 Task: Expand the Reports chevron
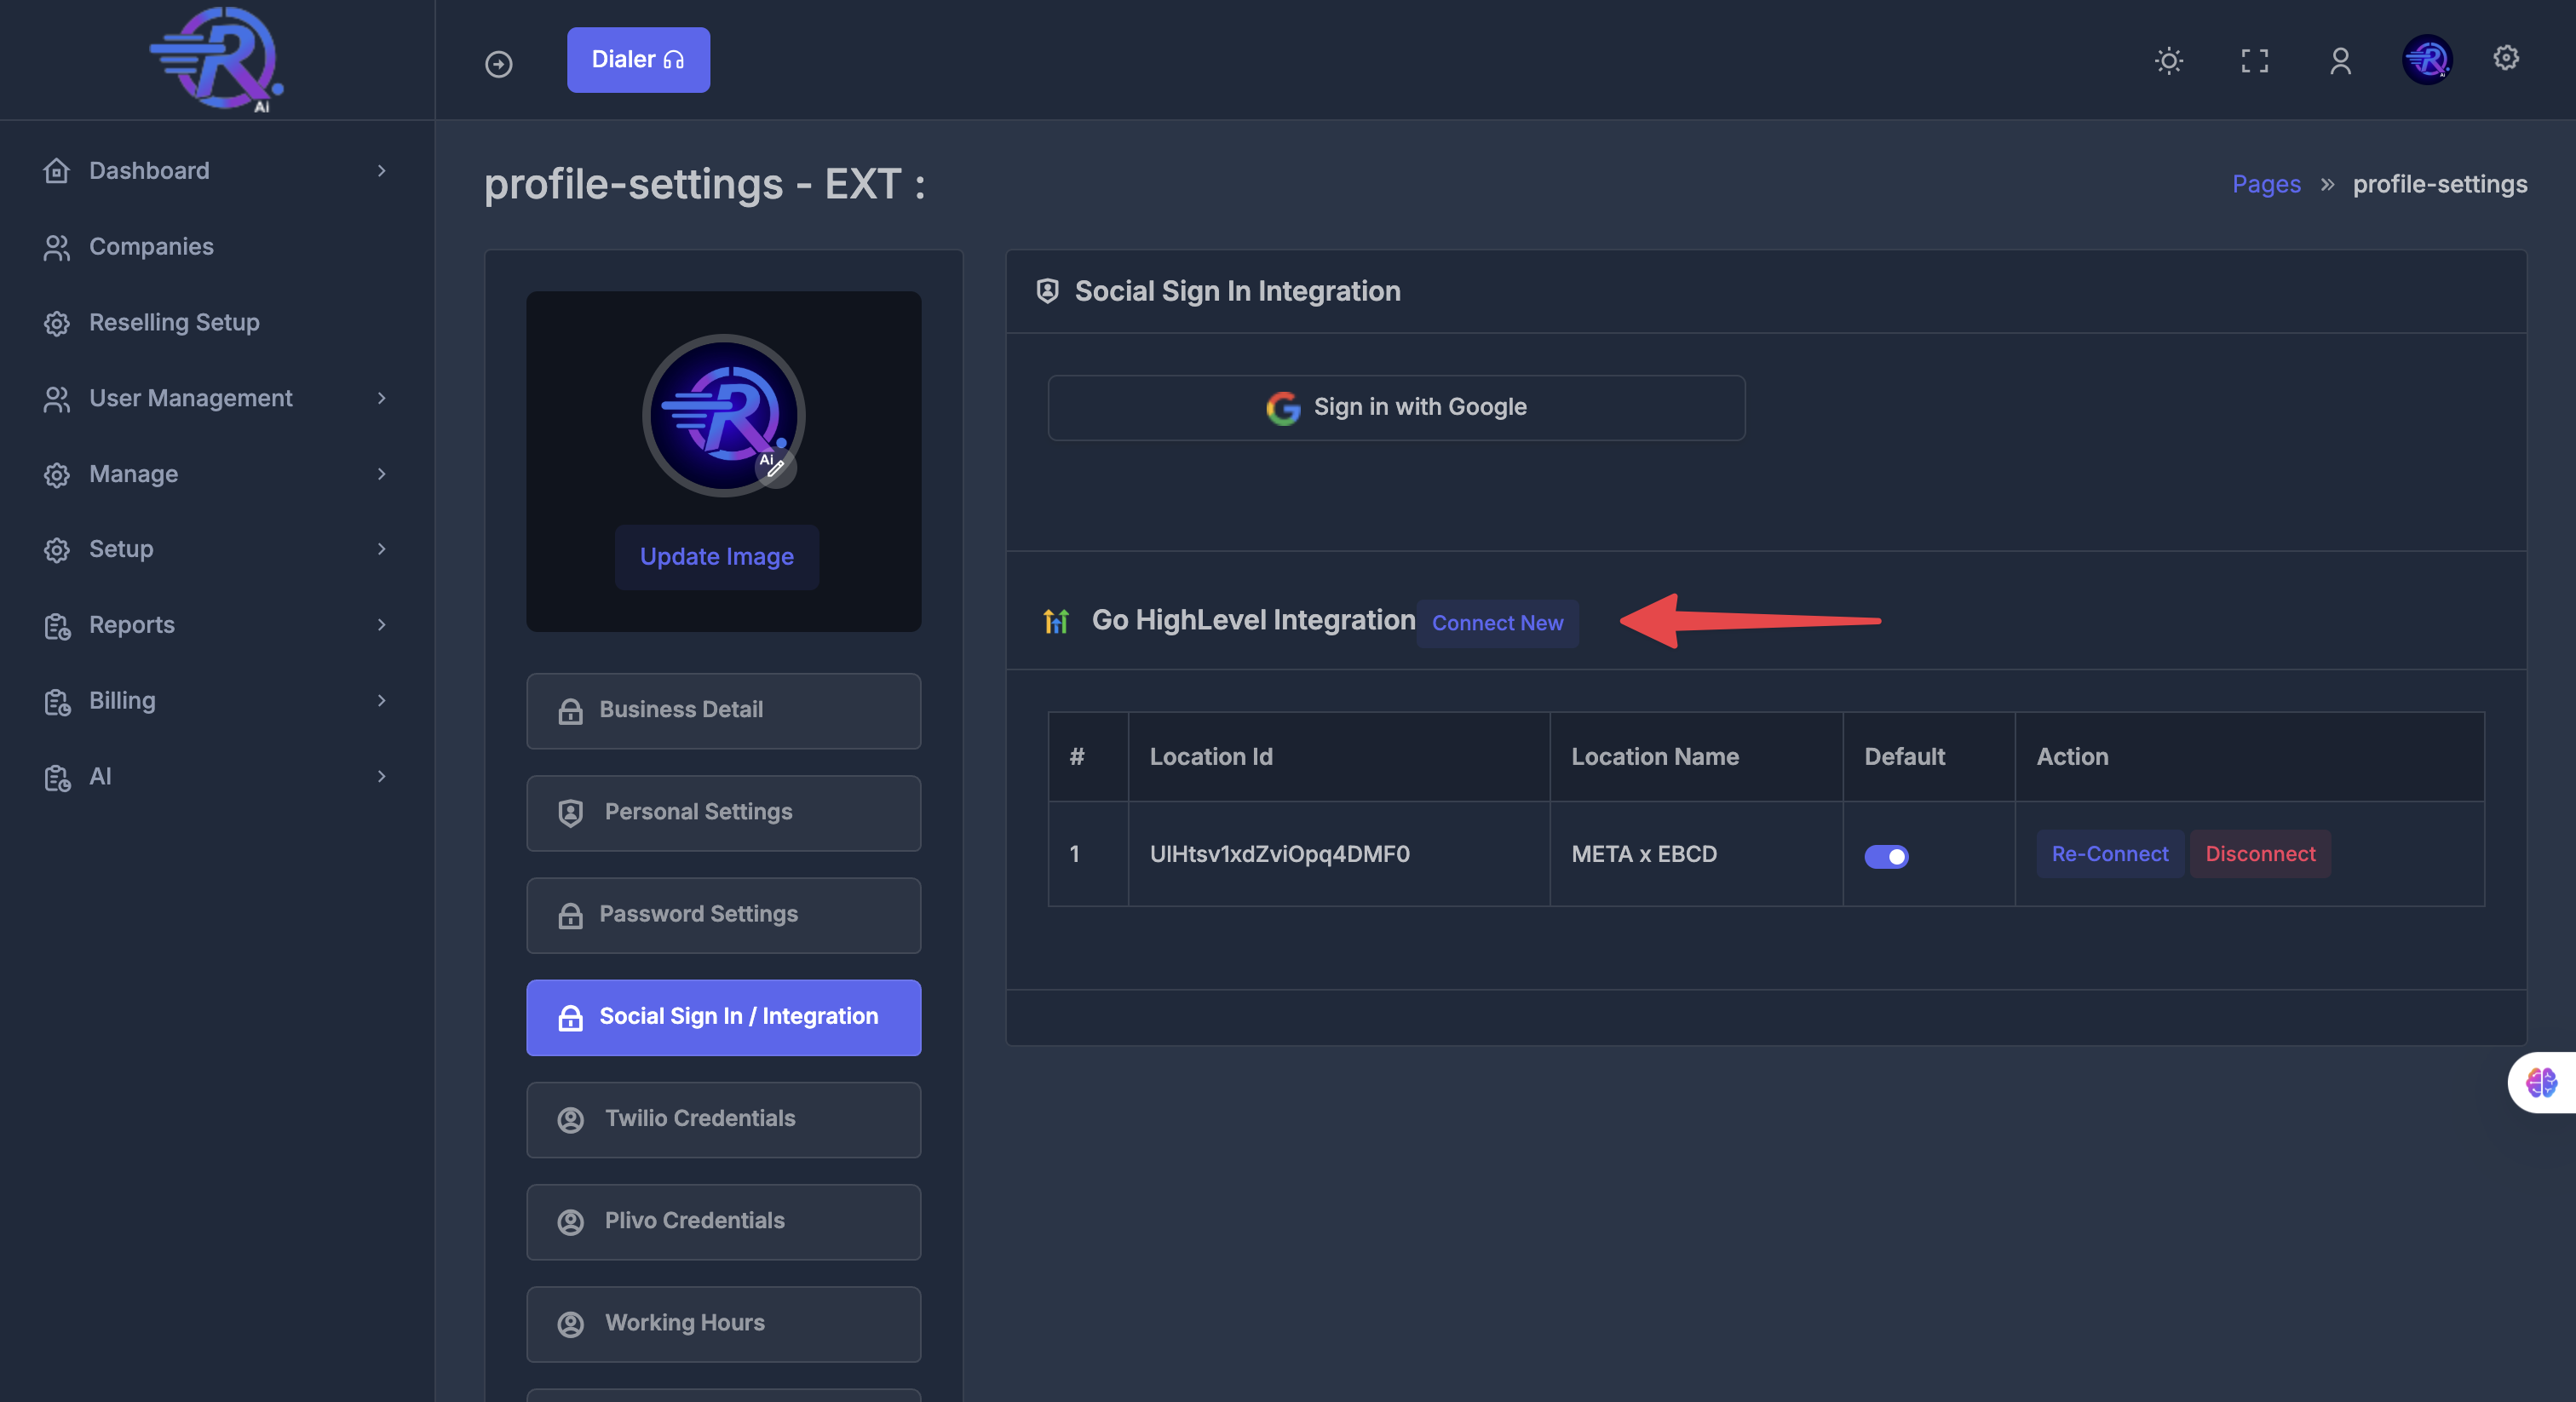[x=381, y=625]
